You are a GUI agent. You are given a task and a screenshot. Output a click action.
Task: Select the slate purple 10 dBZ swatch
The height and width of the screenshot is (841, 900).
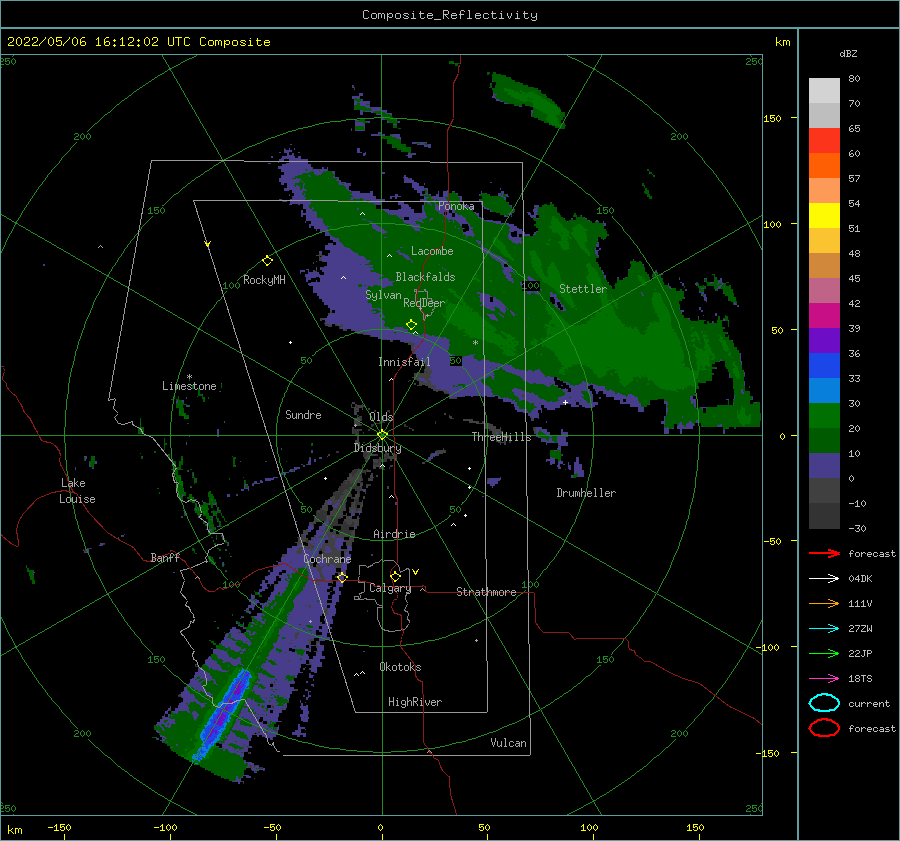click(824, 466)
